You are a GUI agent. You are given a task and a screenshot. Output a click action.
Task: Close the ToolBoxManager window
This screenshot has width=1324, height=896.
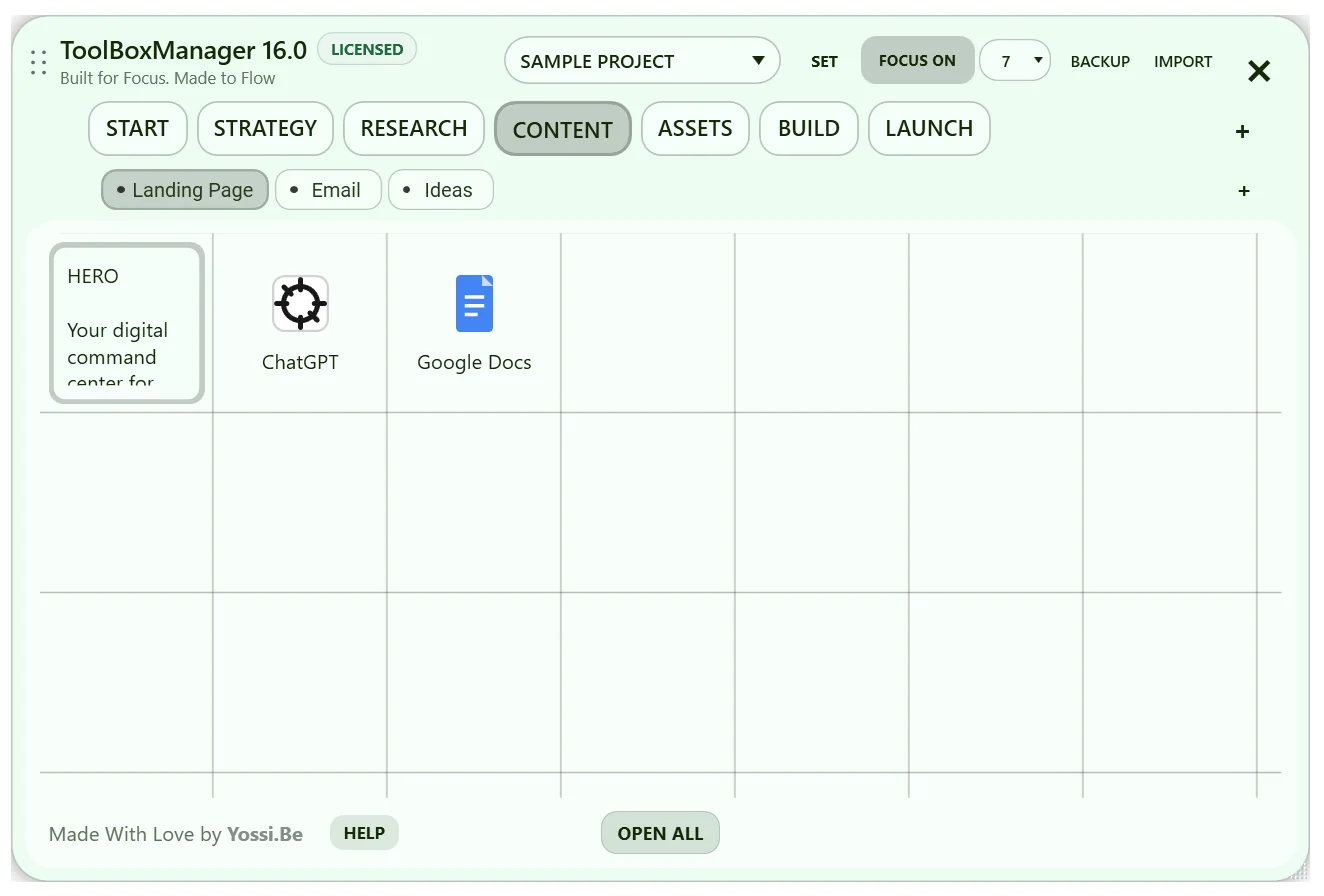[x=1259, y=71]
